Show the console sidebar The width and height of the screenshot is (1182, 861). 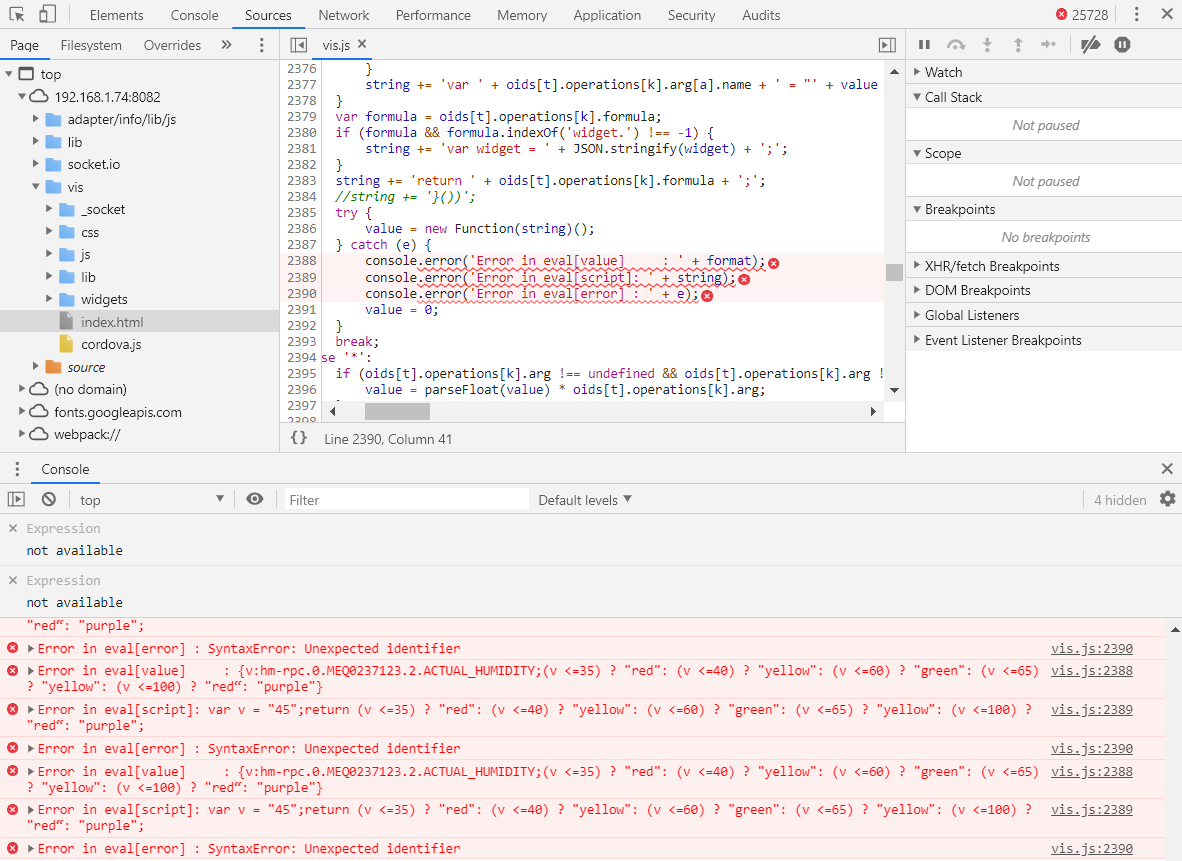[16, 500]
